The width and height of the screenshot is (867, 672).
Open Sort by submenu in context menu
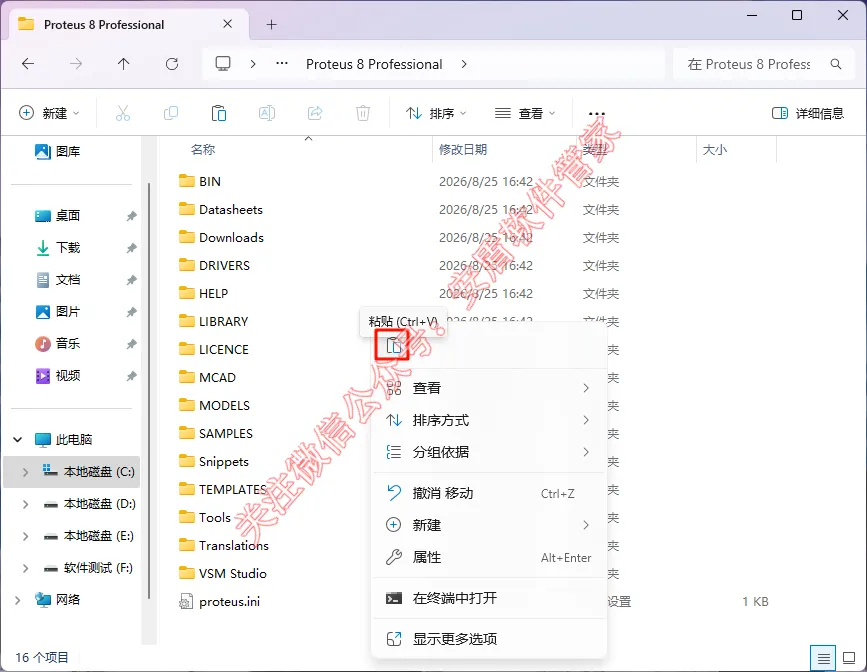click(489, 420)
